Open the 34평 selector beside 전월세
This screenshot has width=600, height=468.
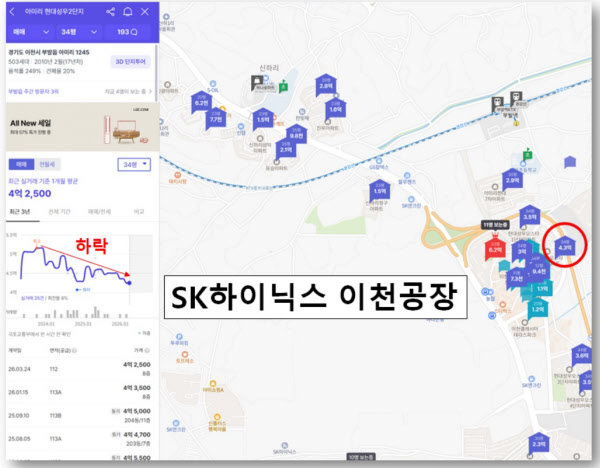coord(134,164)
